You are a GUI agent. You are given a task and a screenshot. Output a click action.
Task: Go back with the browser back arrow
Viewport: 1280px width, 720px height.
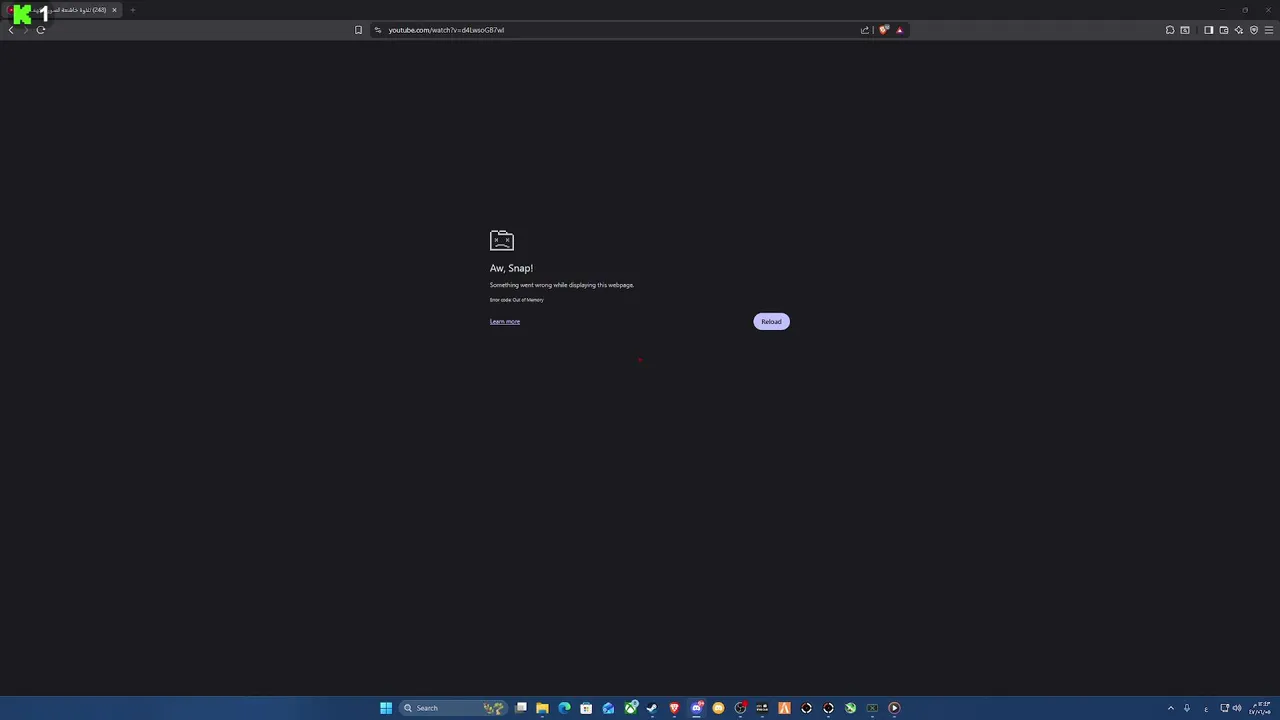(11, 30)
